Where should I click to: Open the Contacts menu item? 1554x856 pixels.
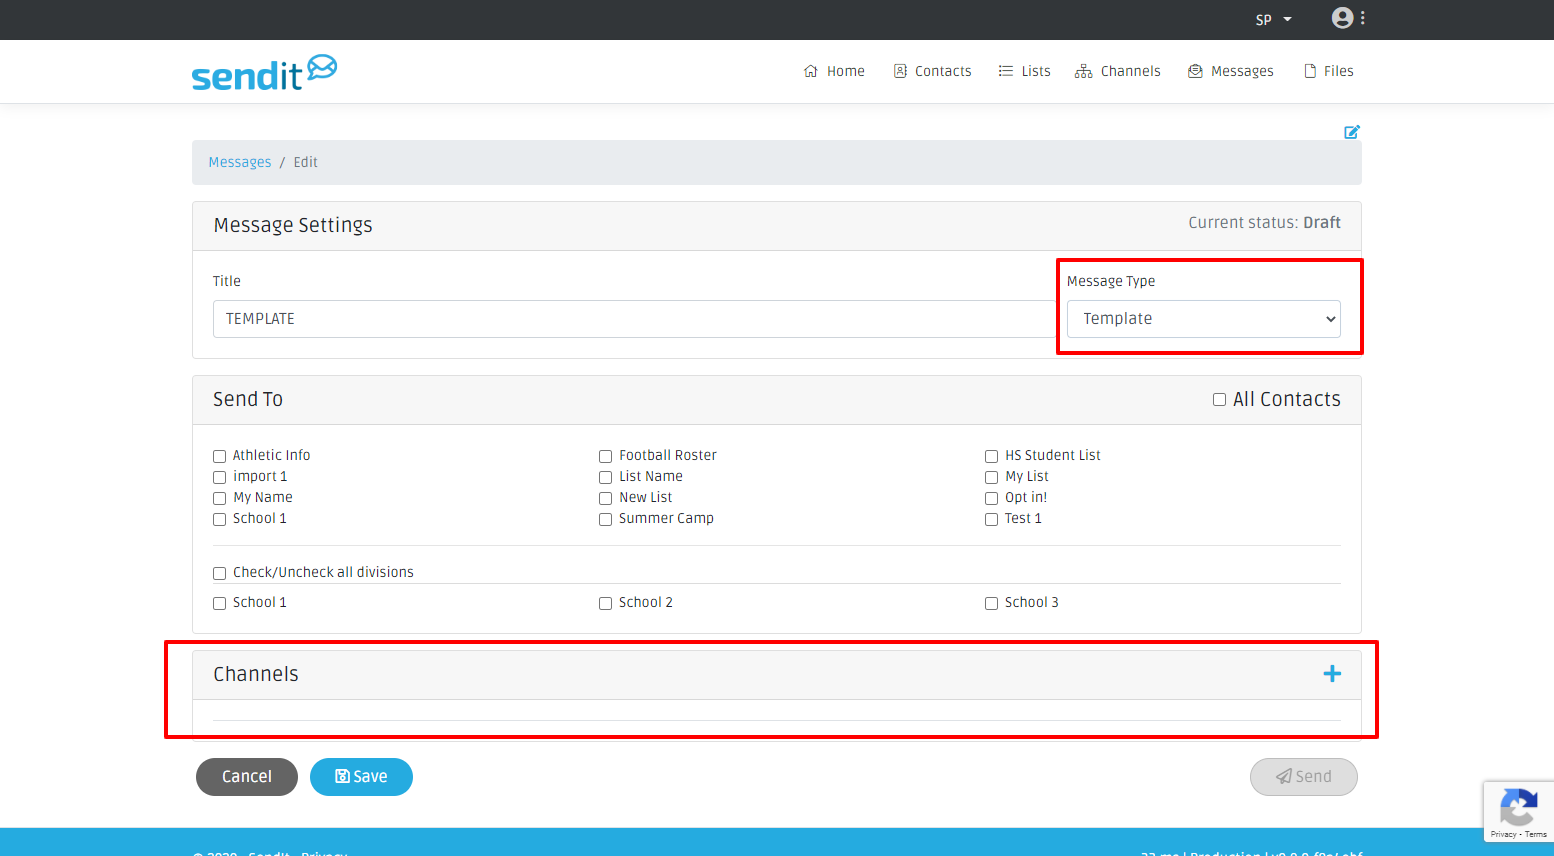click(x=932, y=71)
